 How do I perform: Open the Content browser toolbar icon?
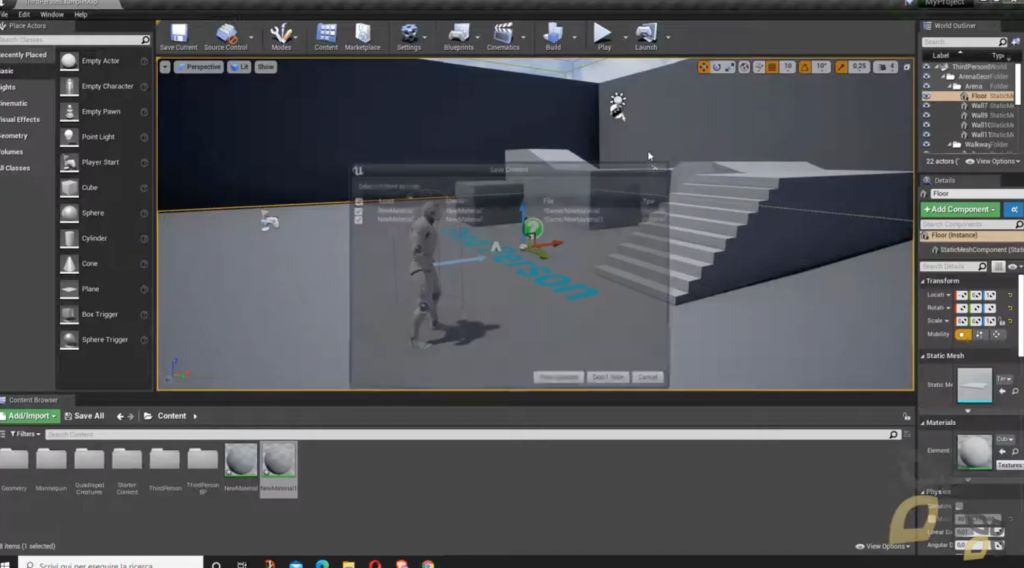(326, 37)
